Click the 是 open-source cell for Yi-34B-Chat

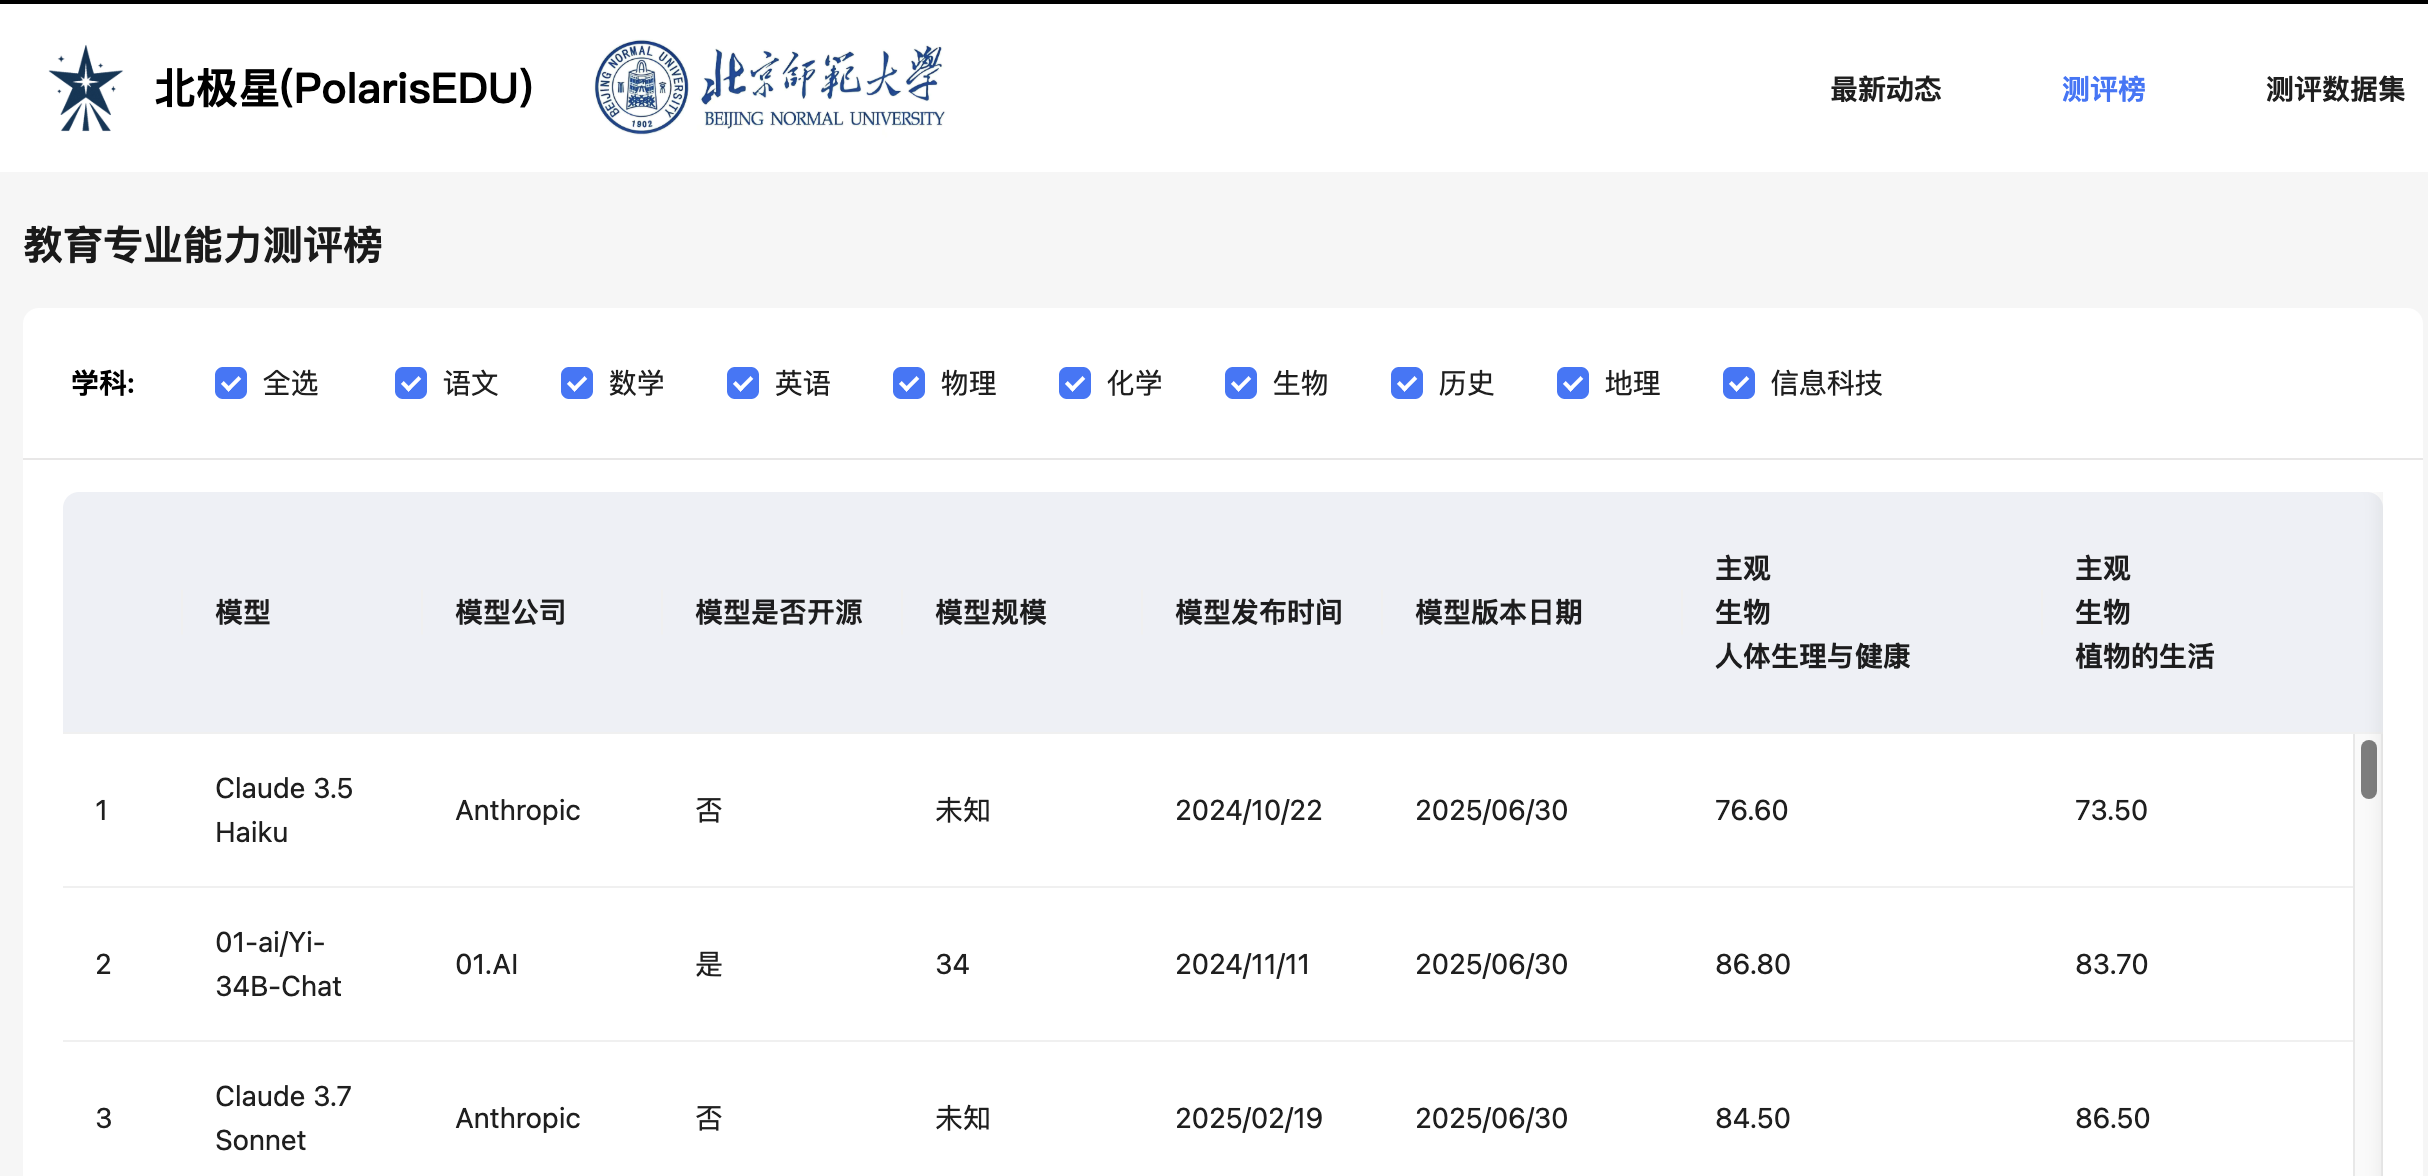[x=709, y=964]
